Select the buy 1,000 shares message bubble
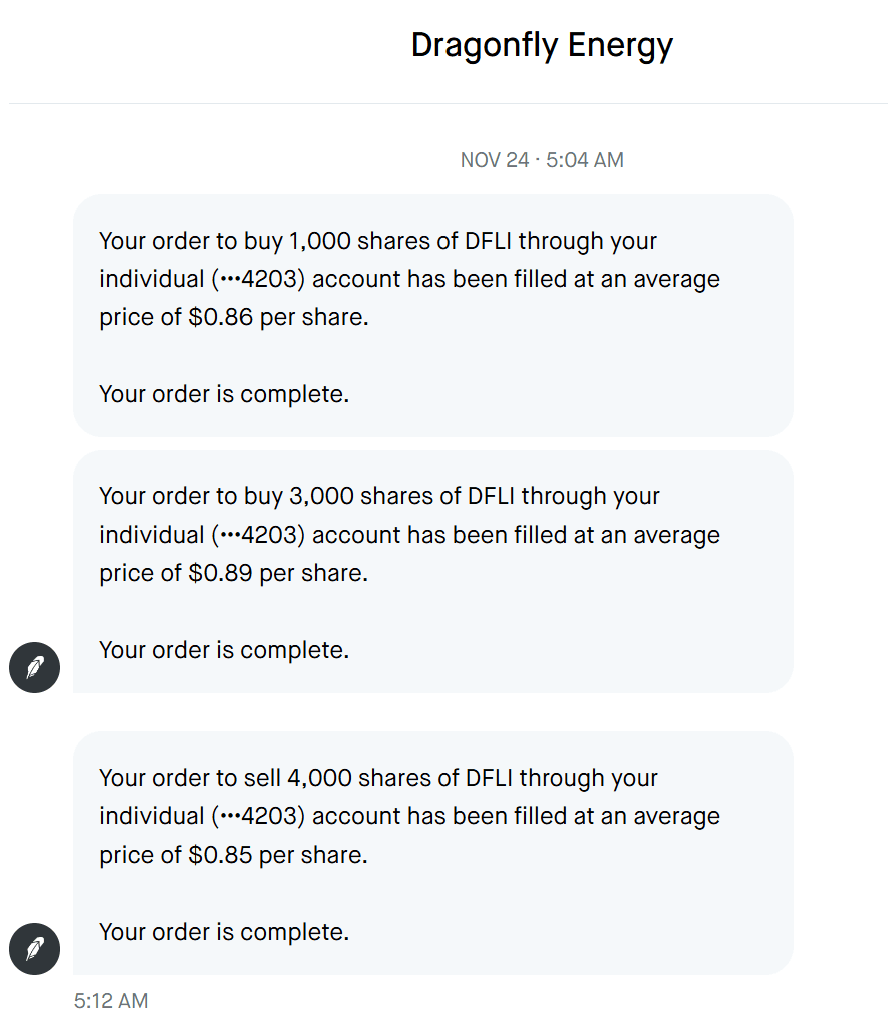Viewport: 888px width, 1014px height. point(433,316)
